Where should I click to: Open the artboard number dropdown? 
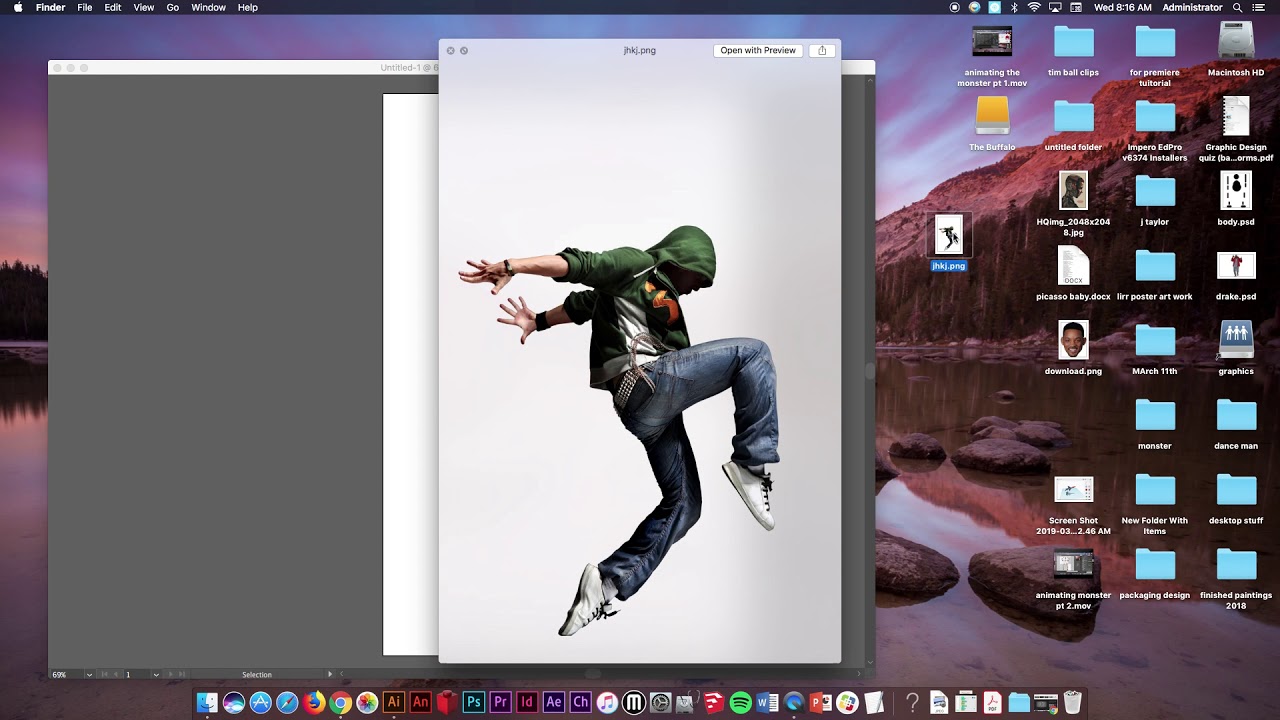[155, 675]
